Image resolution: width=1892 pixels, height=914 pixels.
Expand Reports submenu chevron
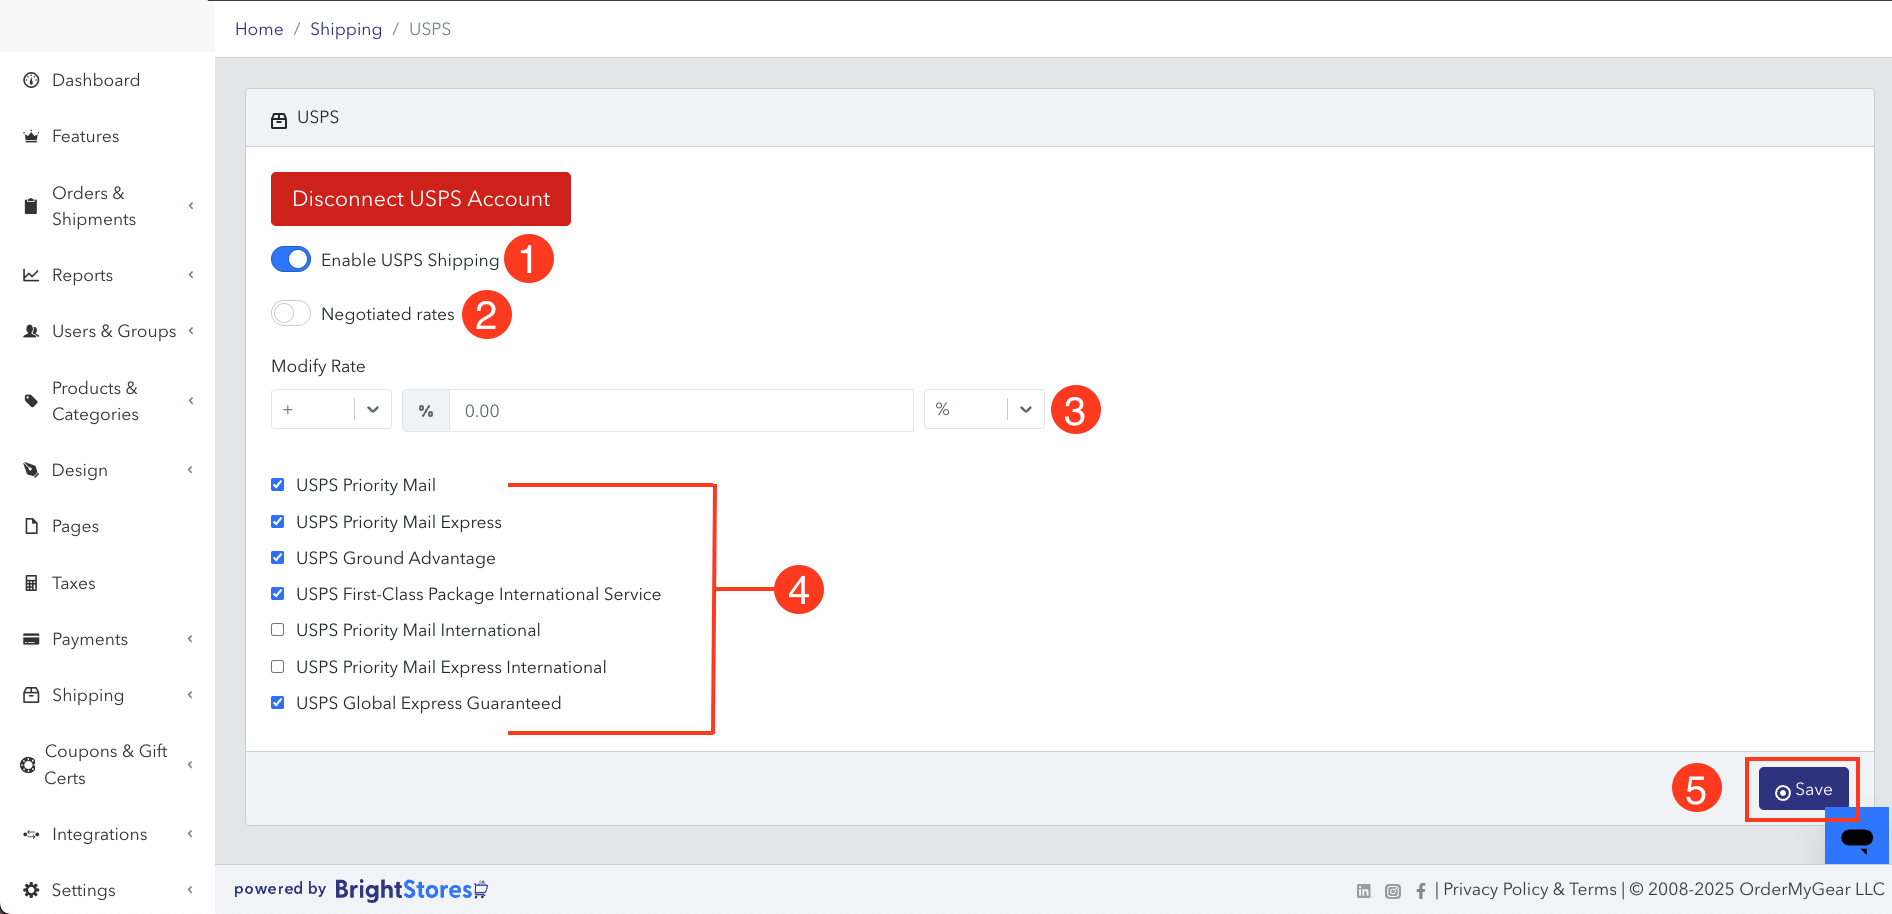coord(190,275)
